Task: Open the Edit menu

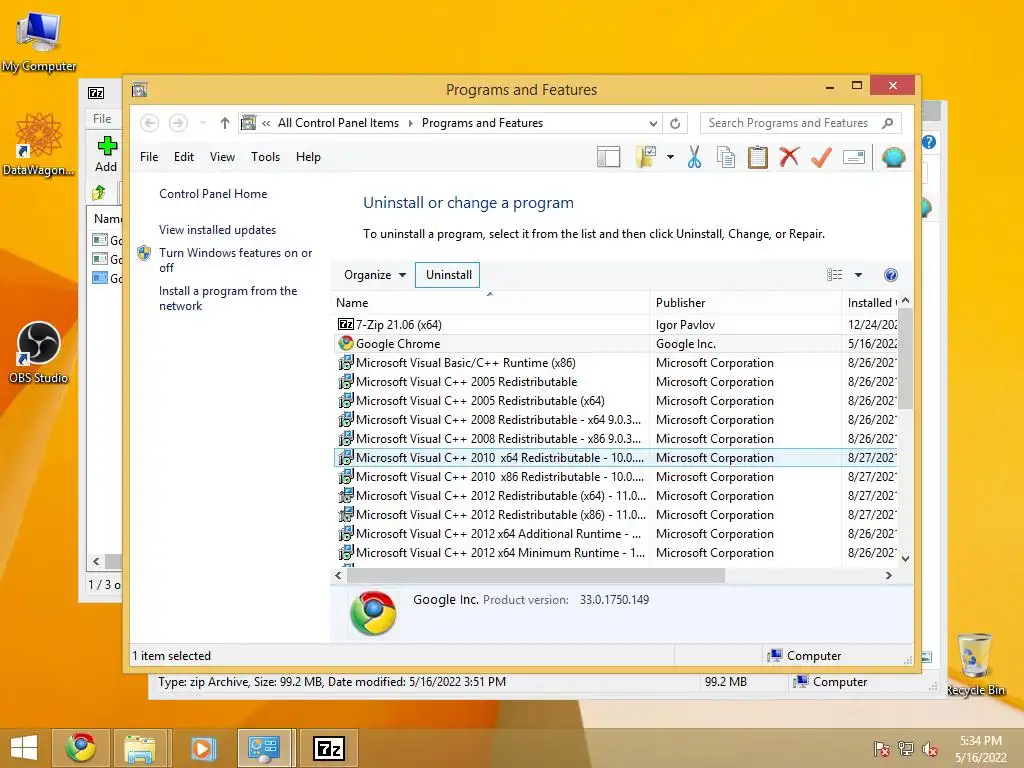Action: click(184, 157)
